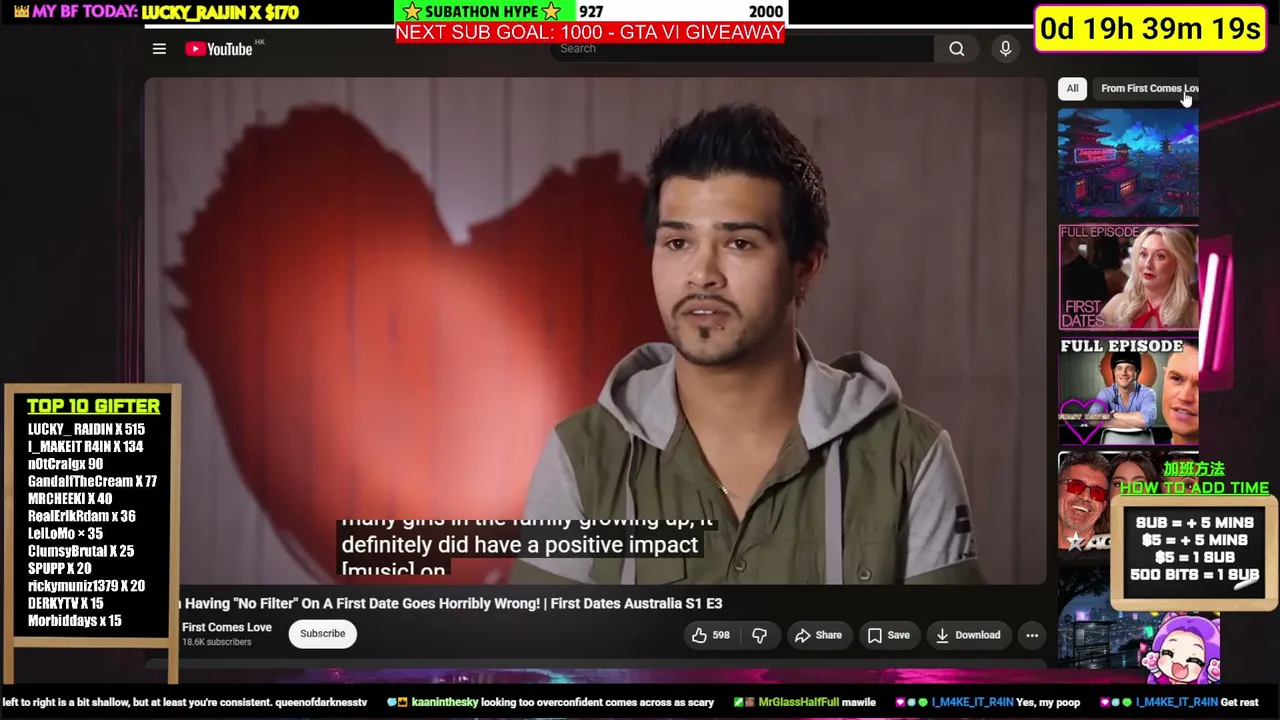1280x720 pixels.
Task: Click the 500 BITS = 1 SUB rule text
Action: pyautogui.click(x=1194, y=575)
